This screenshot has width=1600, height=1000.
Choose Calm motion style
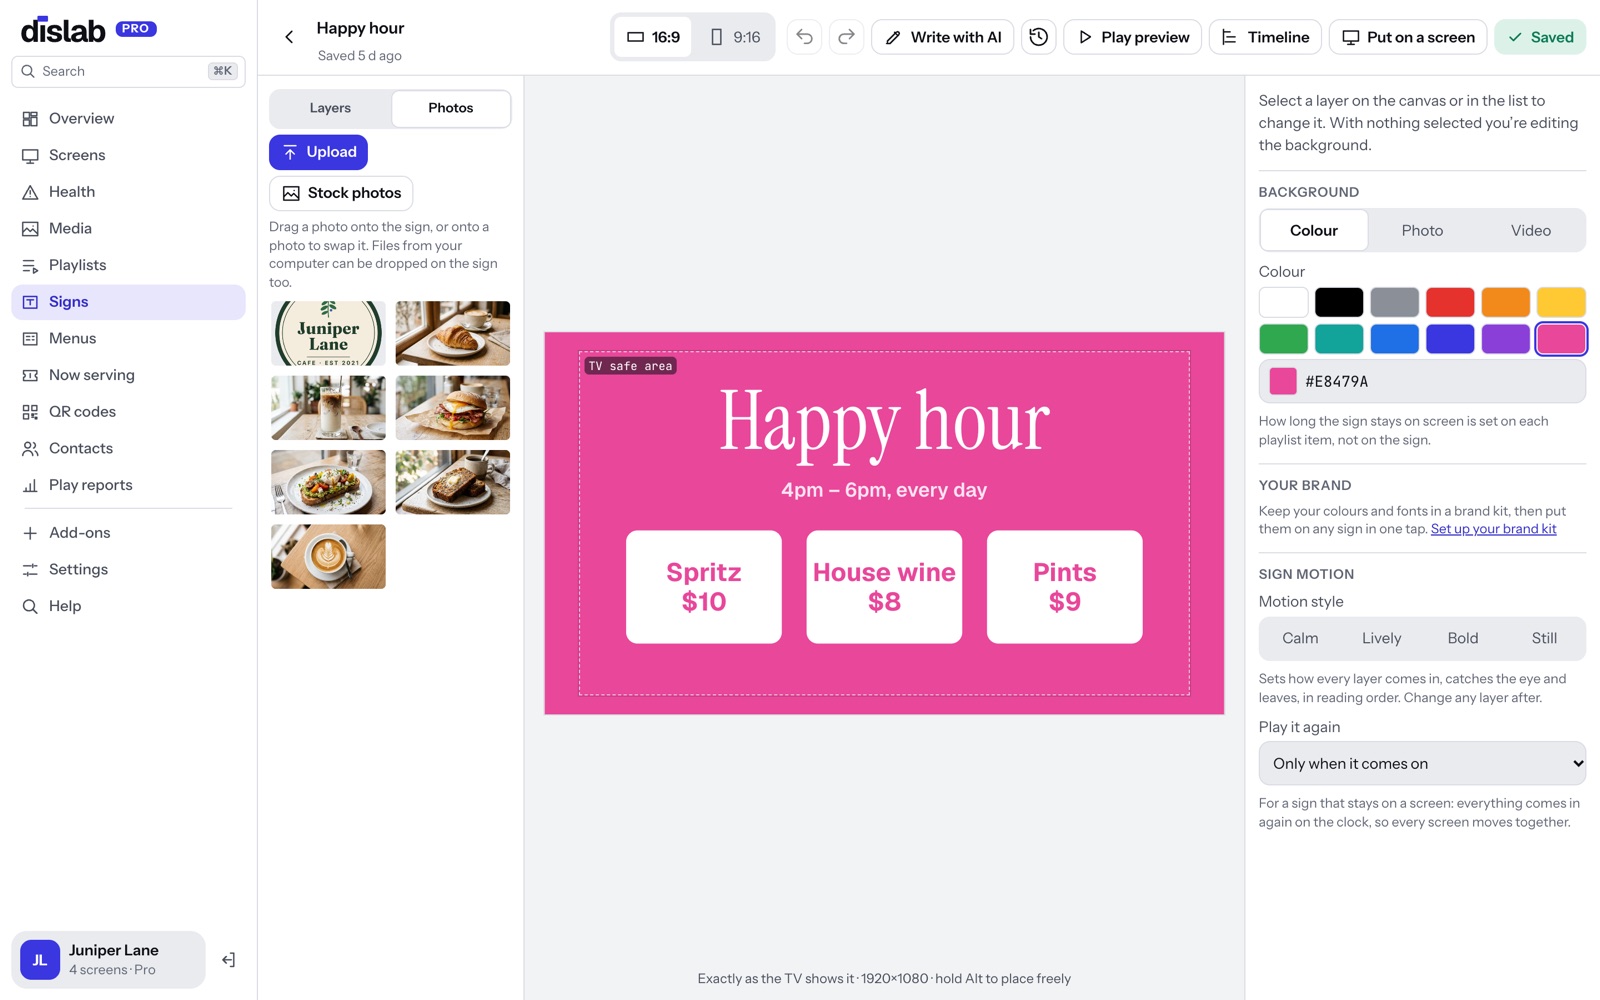1300,638
